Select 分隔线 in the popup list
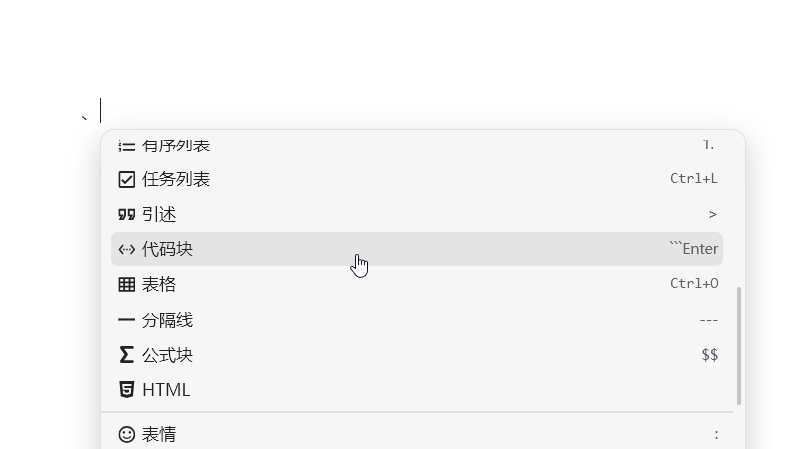Viewport: 790px width, 449px height. 167,320
